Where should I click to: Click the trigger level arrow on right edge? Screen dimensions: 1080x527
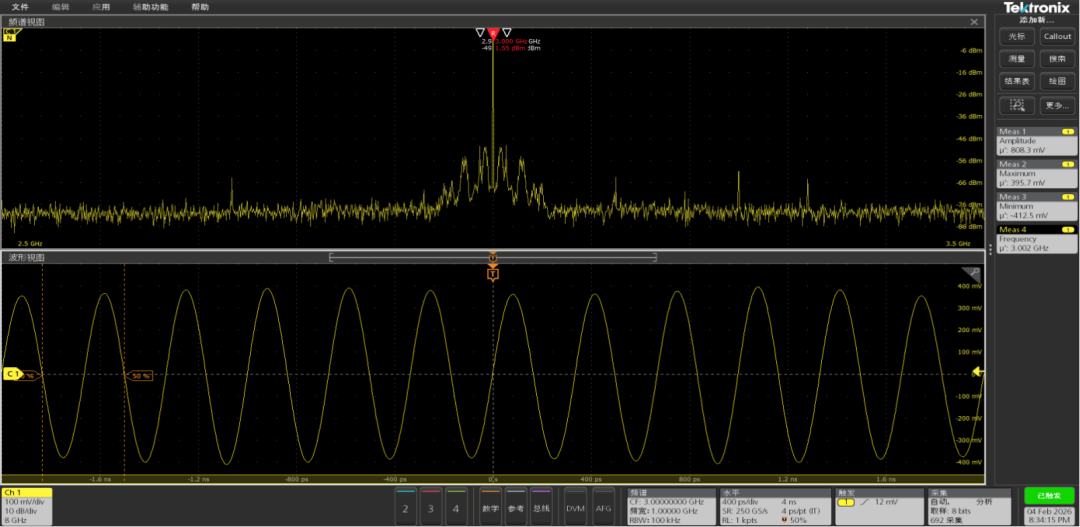point(978,373)
